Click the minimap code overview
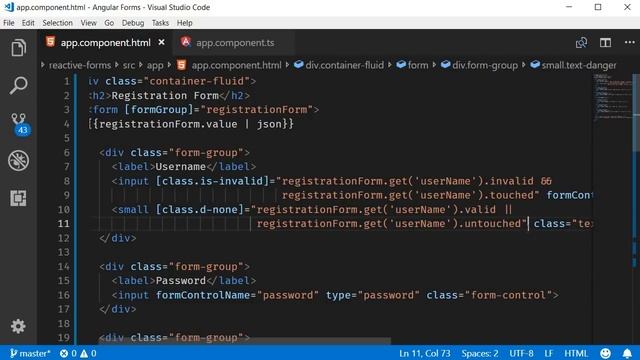 point(612,98)
